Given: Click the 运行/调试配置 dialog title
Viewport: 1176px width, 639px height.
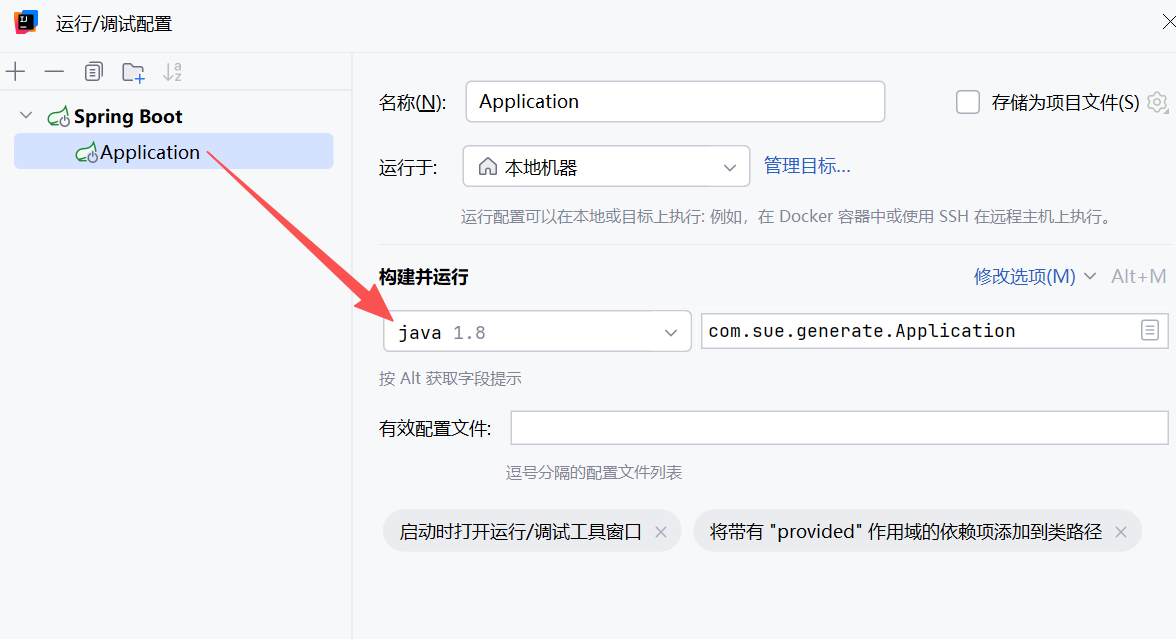Looking at the screenshot, I should click(114, 23).
